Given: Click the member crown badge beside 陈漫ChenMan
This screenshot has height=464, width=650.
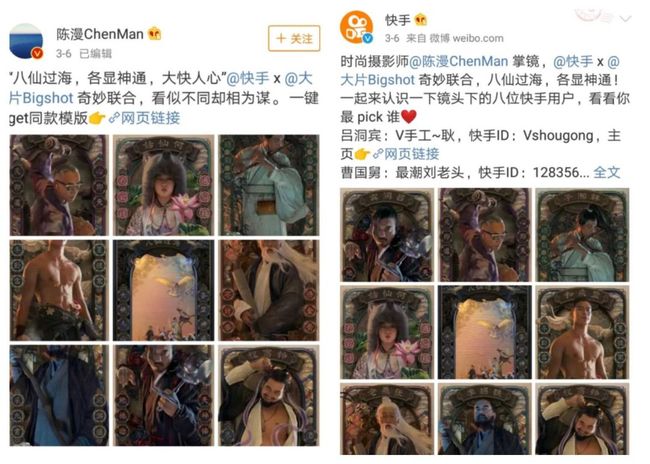Looking at the screenshot, I should (x=155, y=33).
